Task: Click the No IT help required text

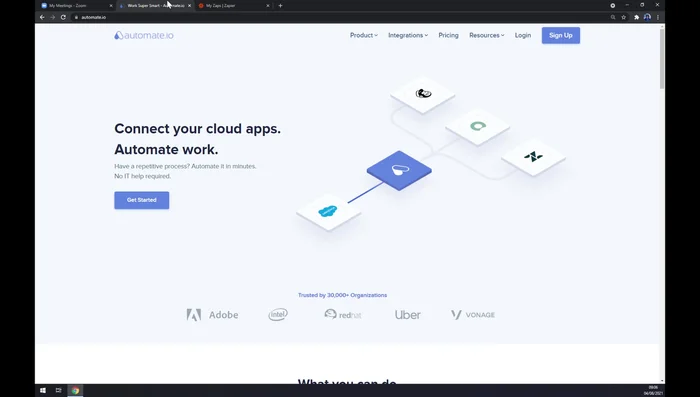Action: (142, 176)
